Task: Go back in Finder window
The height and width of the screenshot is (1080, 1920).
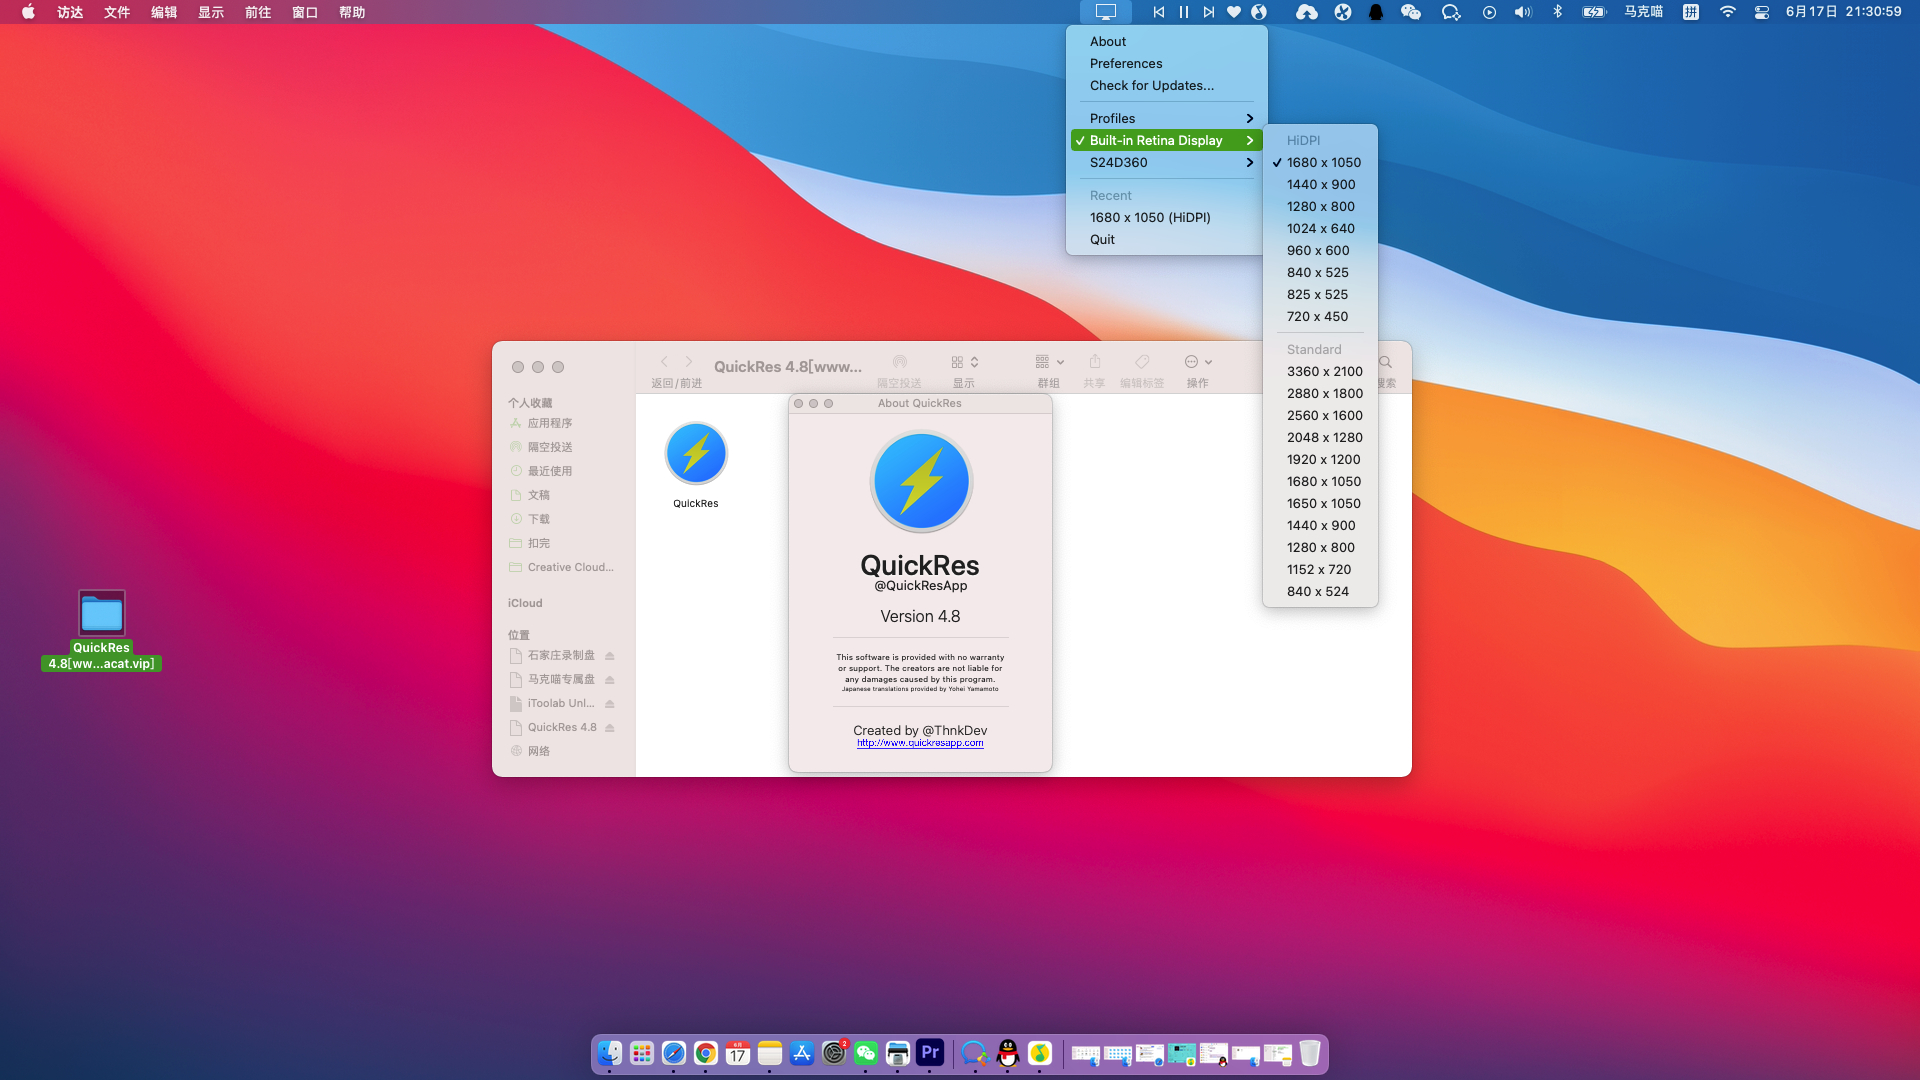Action: click(664, 362)
